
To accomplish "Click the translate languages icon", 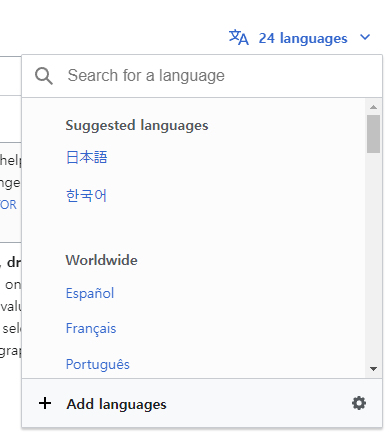I will pyautogui.click(x=238, y=37).
